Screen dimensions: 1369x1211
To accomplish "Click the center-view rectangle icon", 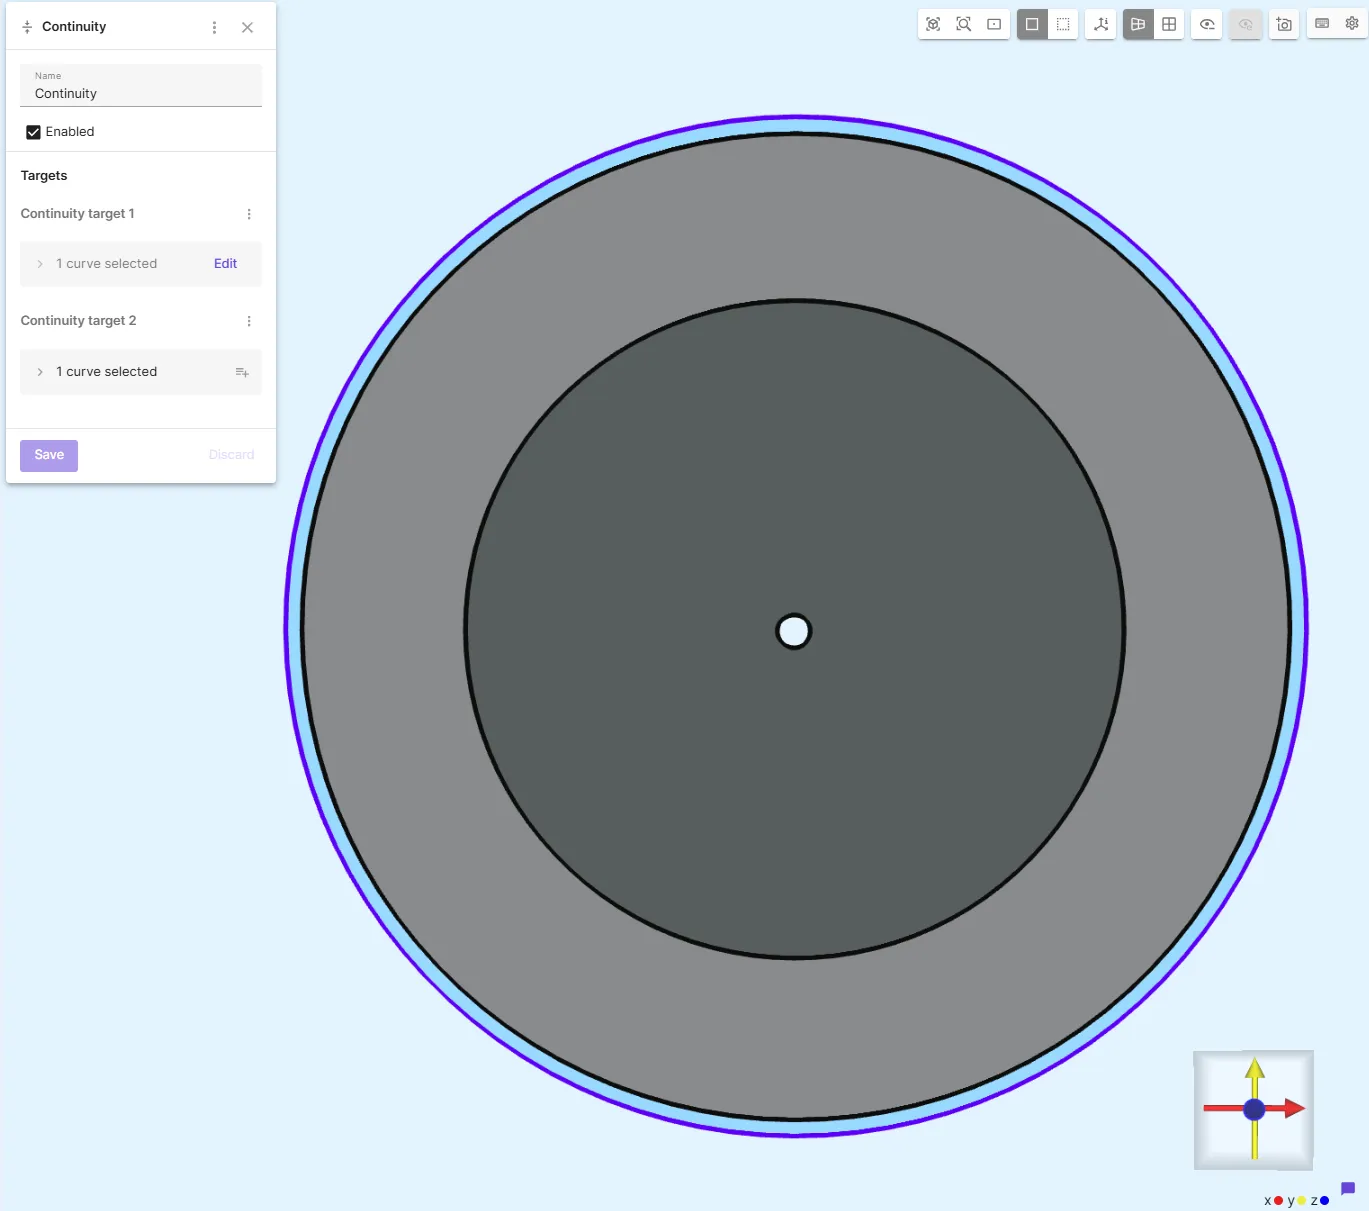I will point(994,24).
